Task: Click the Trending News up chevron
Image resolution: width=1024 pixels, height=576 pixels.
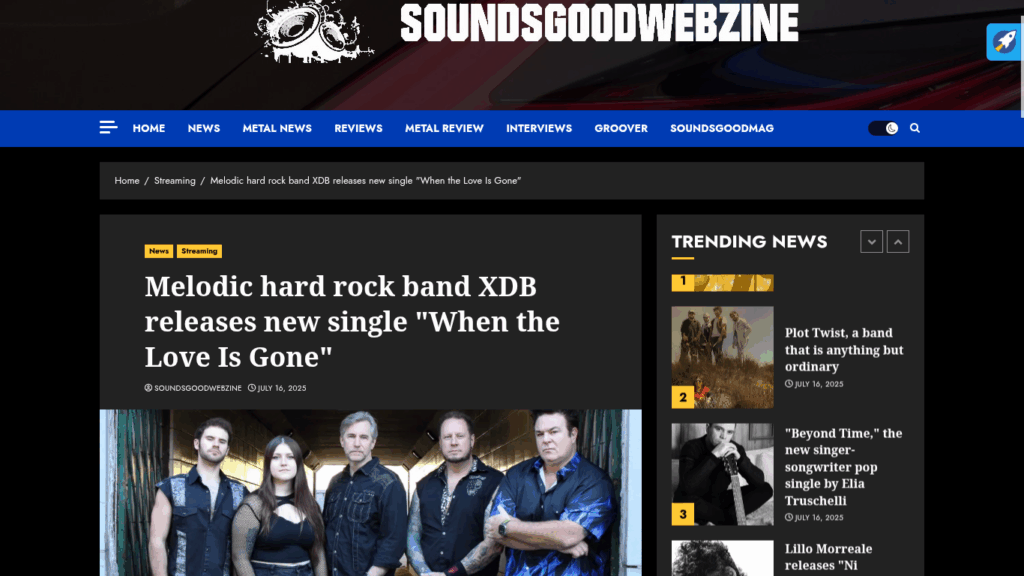Action: 898,242
